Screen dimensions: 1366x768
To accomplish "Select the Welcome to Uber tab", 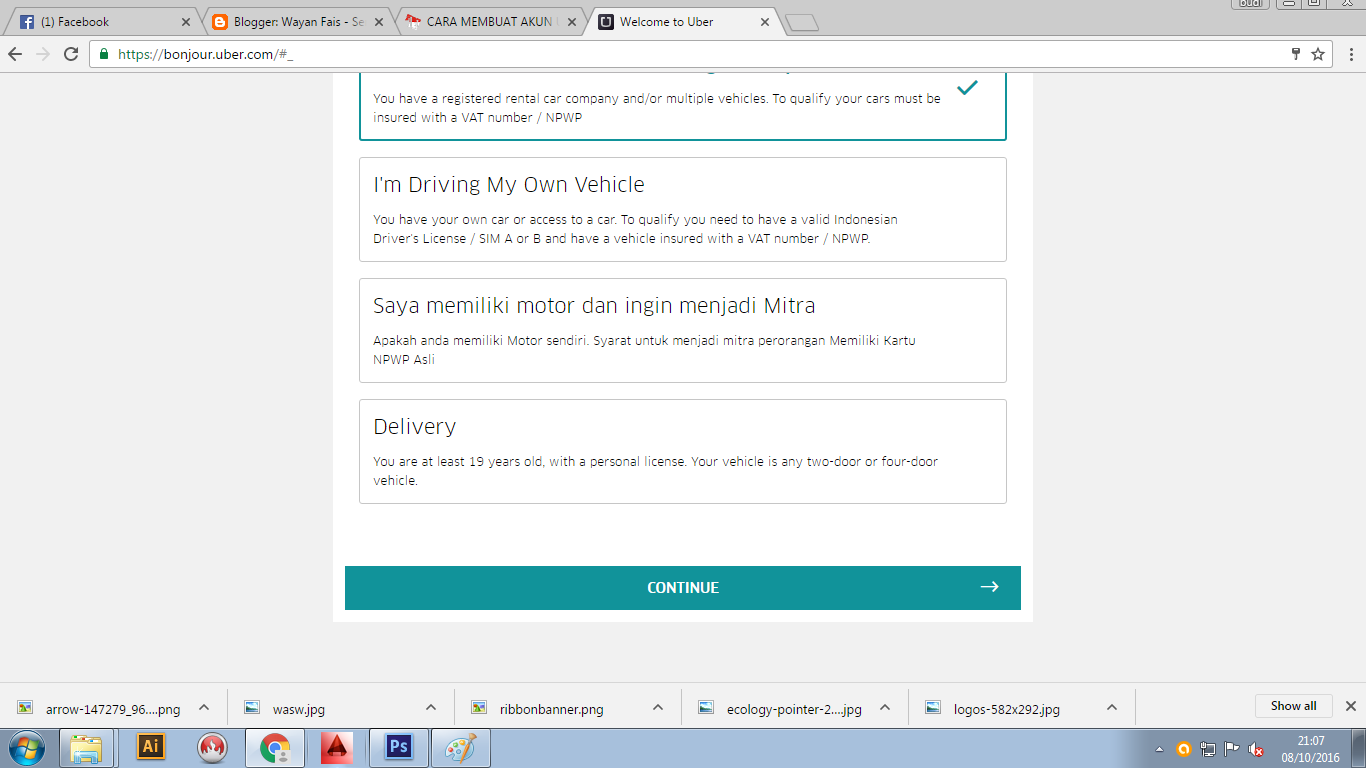I will click(683, 21).
